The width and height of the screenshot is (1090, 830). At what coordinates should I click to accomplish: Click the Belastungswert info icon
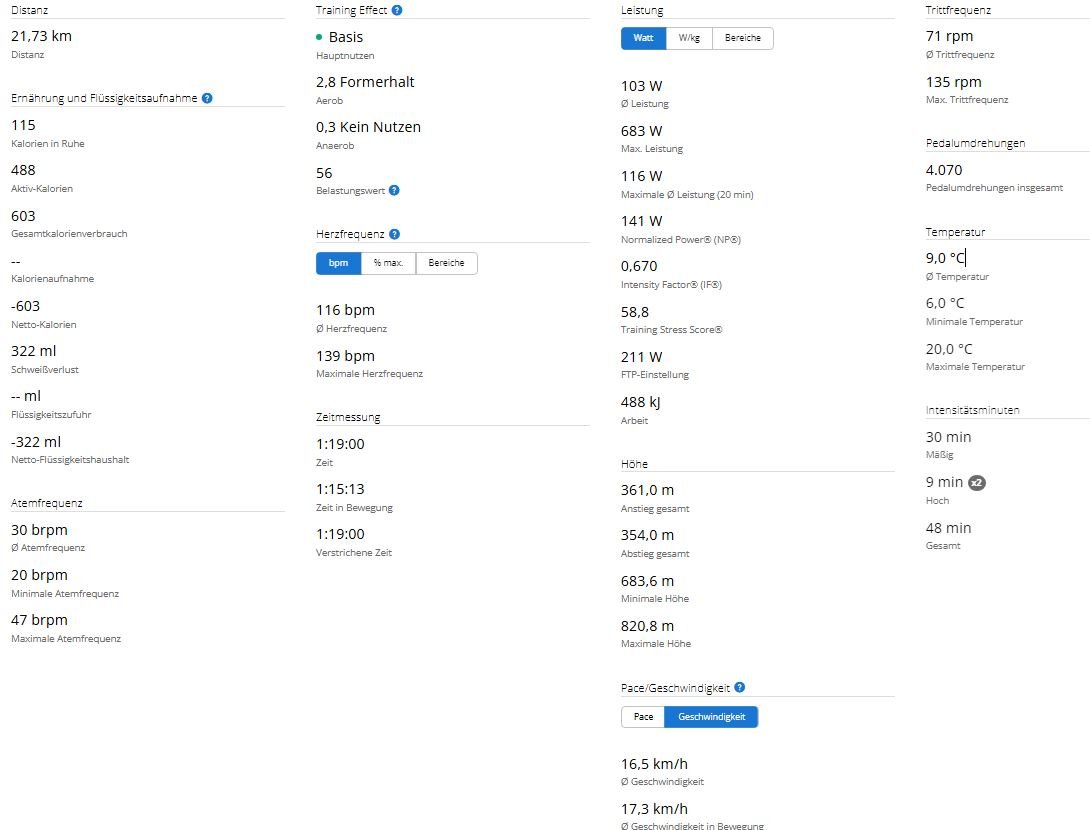[x=394, y=190]
